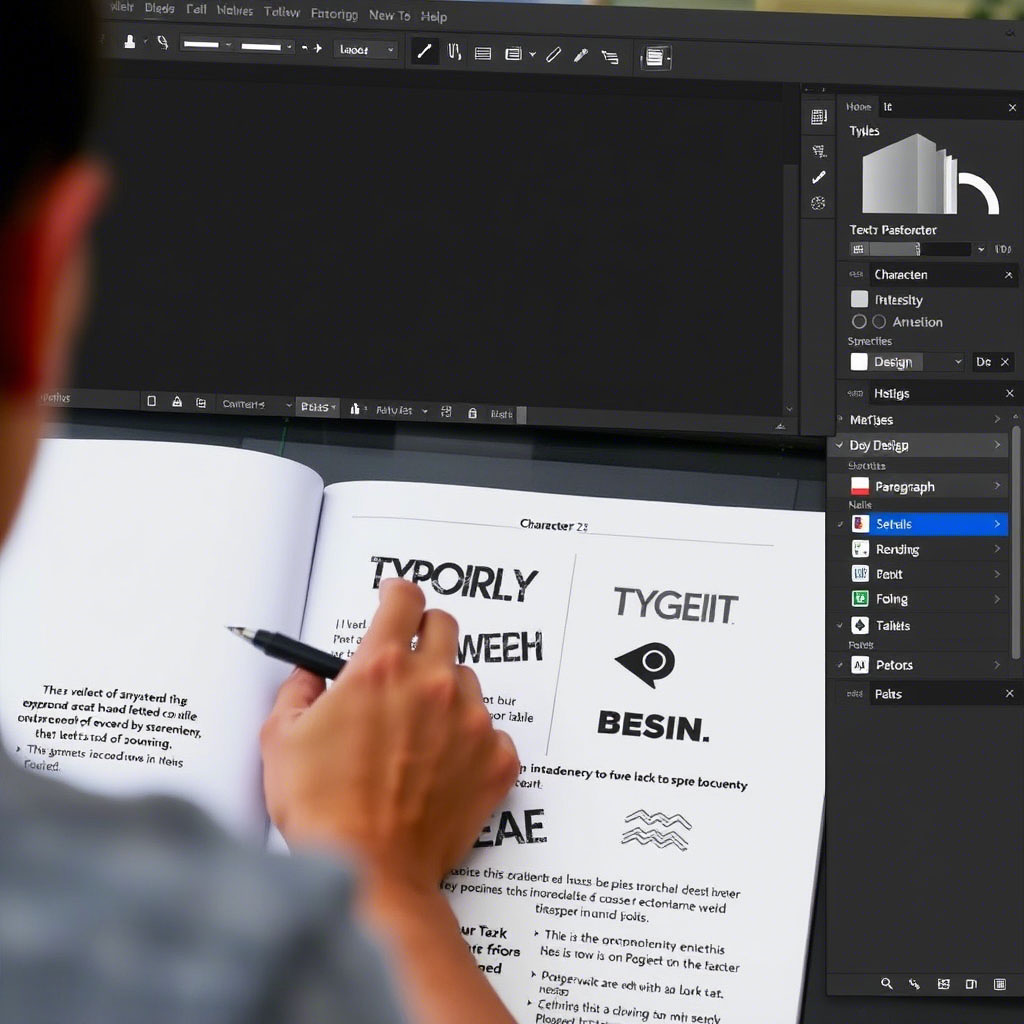Click the Texty Pasforcter slider bar
This screenshot has height=1024, width=1024.
(920, 249)
